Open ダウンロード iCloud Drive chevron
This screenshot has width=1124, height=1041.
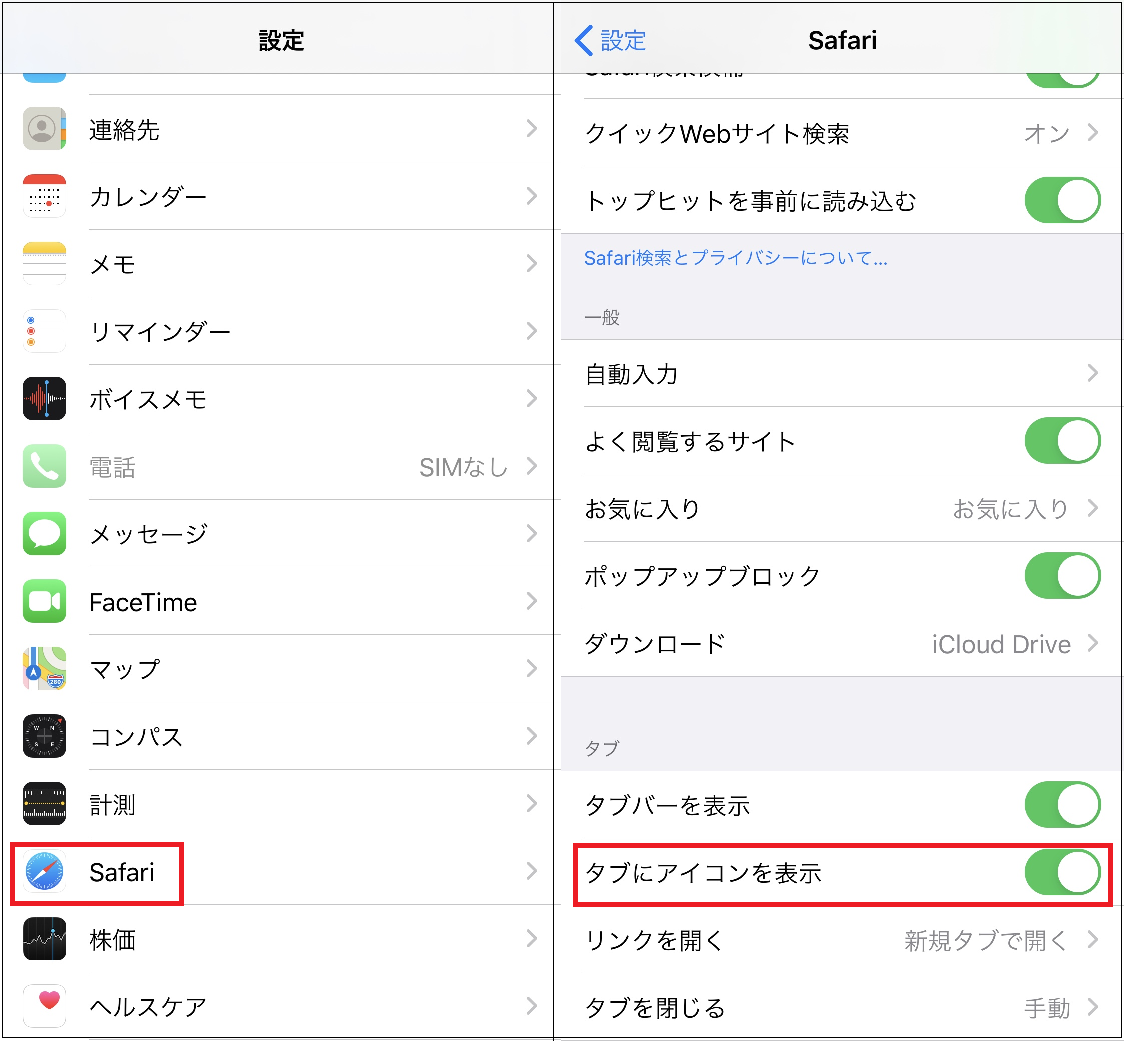pos(1092,644)
